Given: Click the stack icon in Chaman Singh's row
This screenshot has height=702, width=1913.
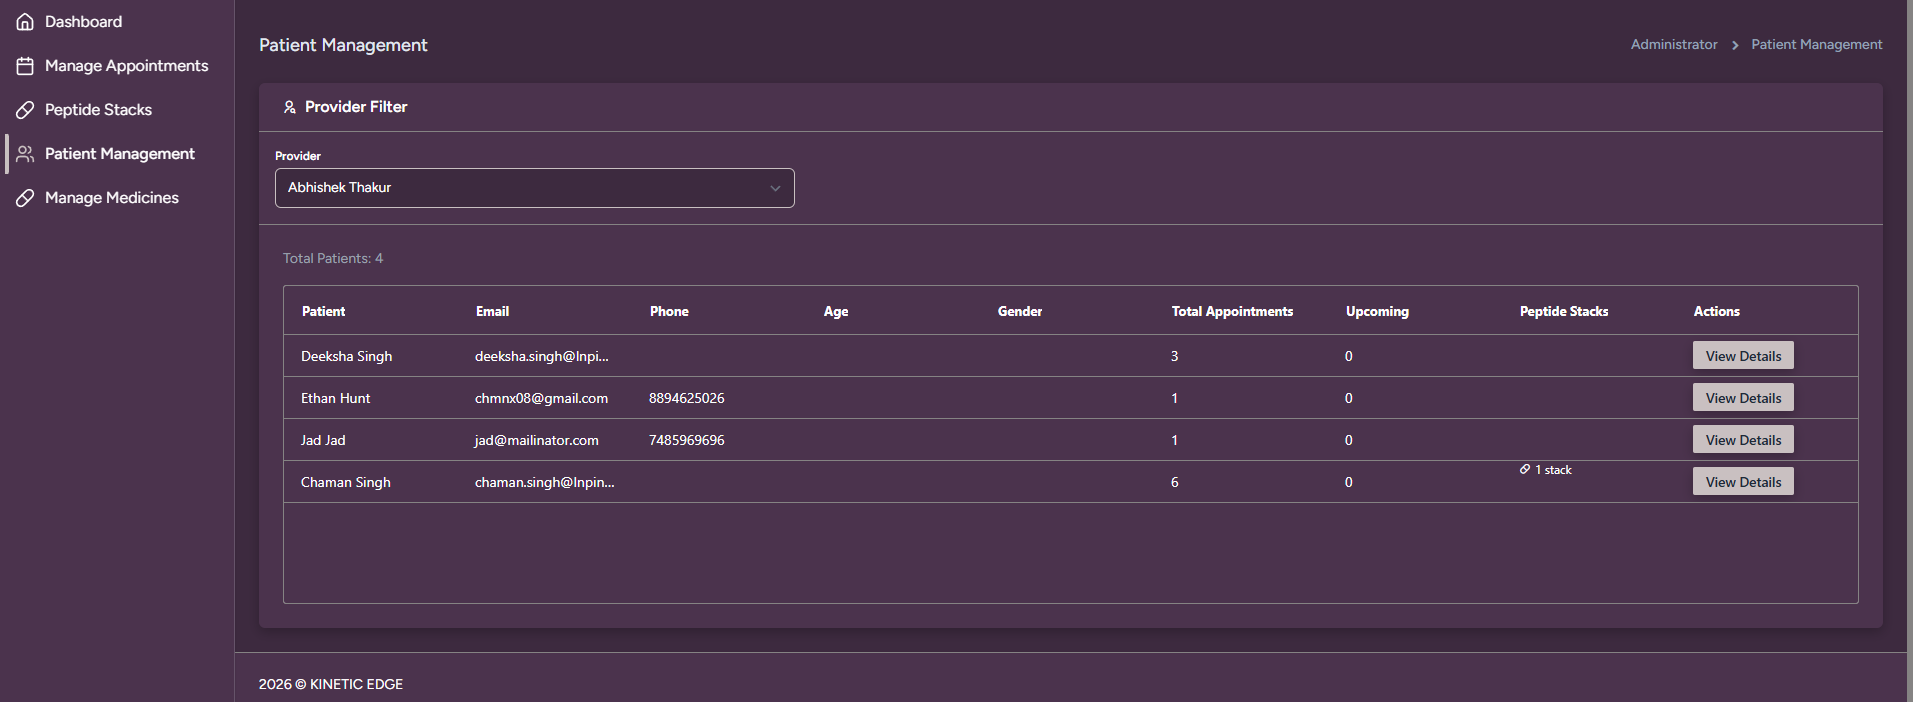Looking at the screenshot, I should coord(1525,469).
